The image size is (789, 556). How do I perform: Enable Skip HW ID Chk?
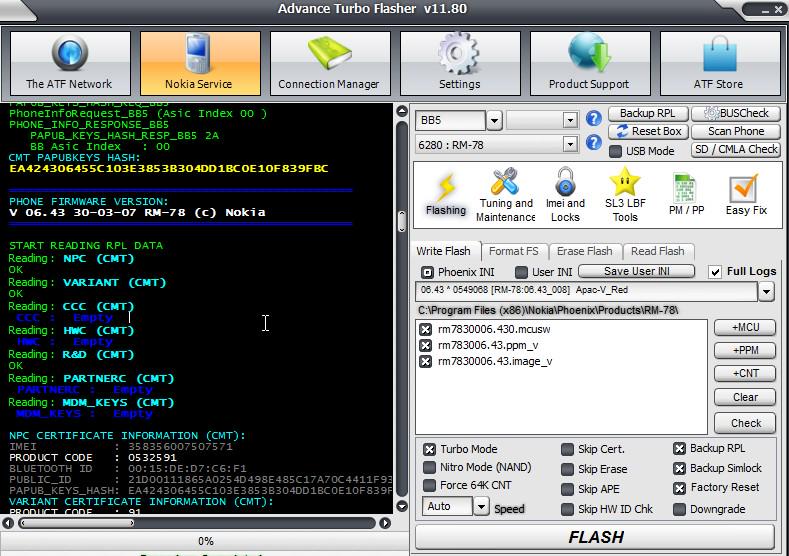567,509
